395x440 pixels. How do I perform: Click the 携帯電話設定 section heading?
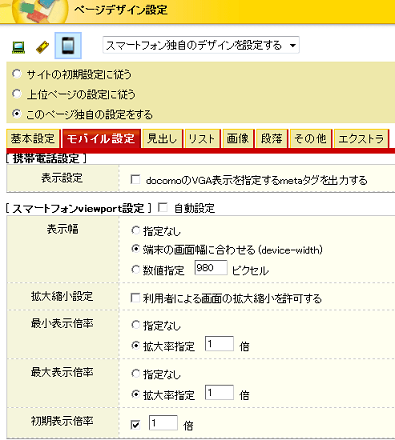(46, 158)
